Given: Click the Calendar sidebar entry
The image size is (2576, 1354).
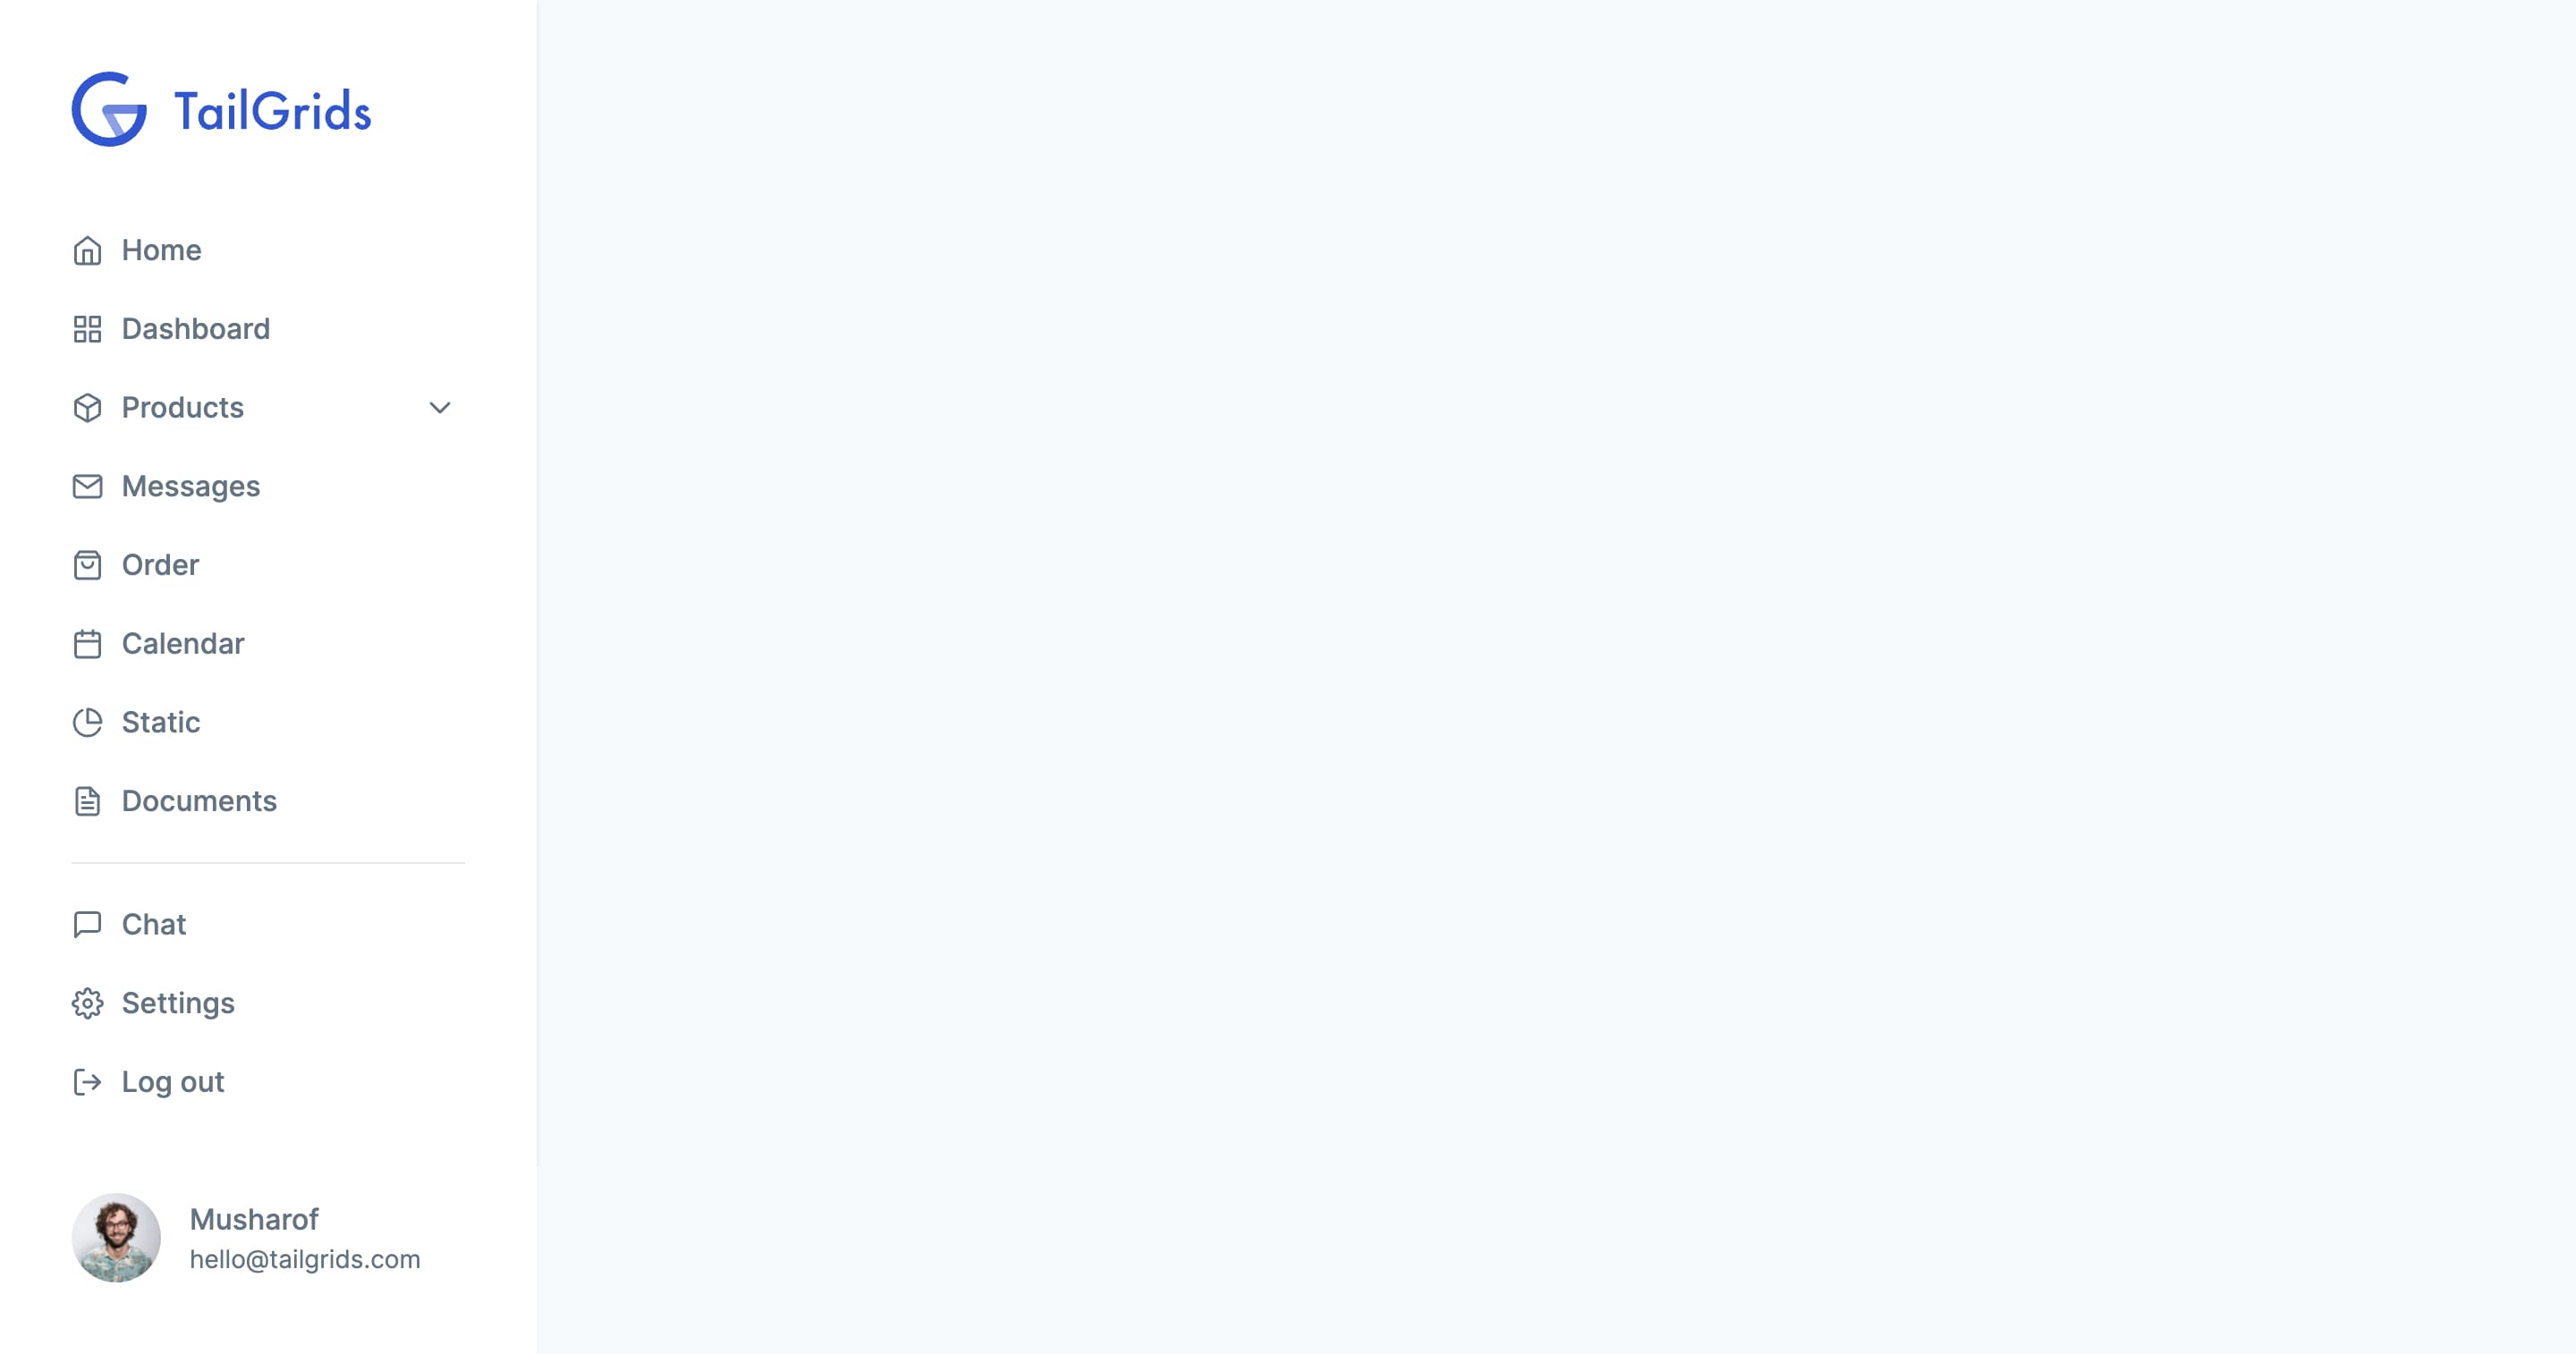Looking at the screenshot, I should coord(184,644).
